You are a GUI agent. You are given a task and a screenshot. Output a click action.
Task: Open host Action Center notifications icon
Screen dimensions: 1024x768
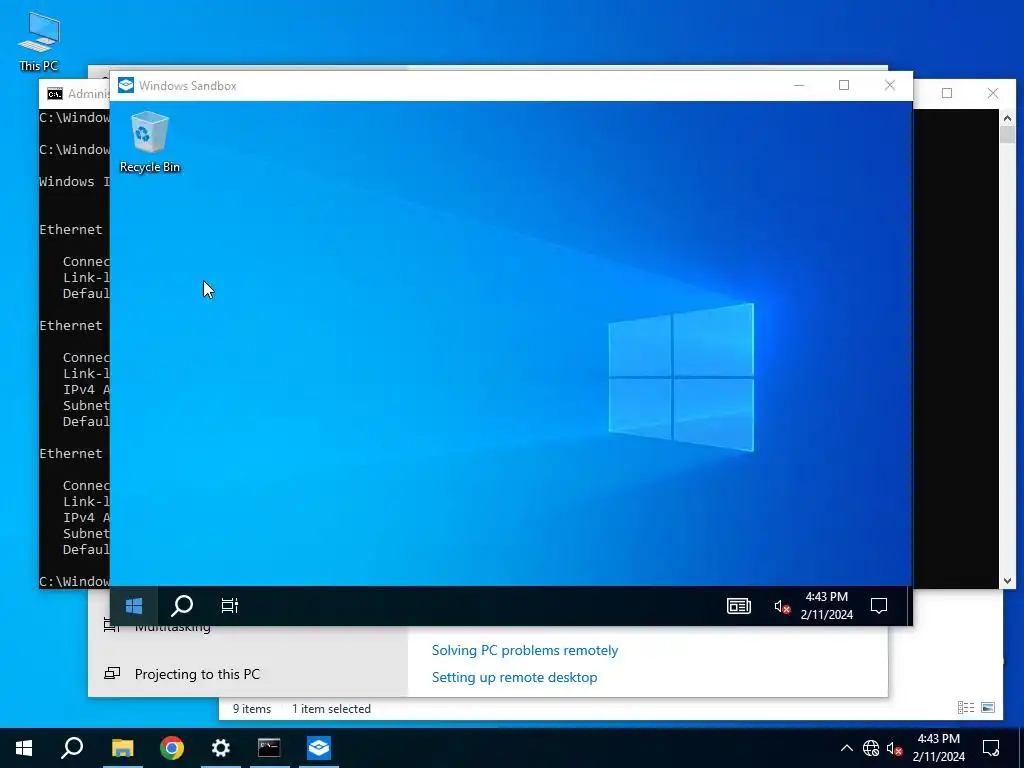(991, 748)
